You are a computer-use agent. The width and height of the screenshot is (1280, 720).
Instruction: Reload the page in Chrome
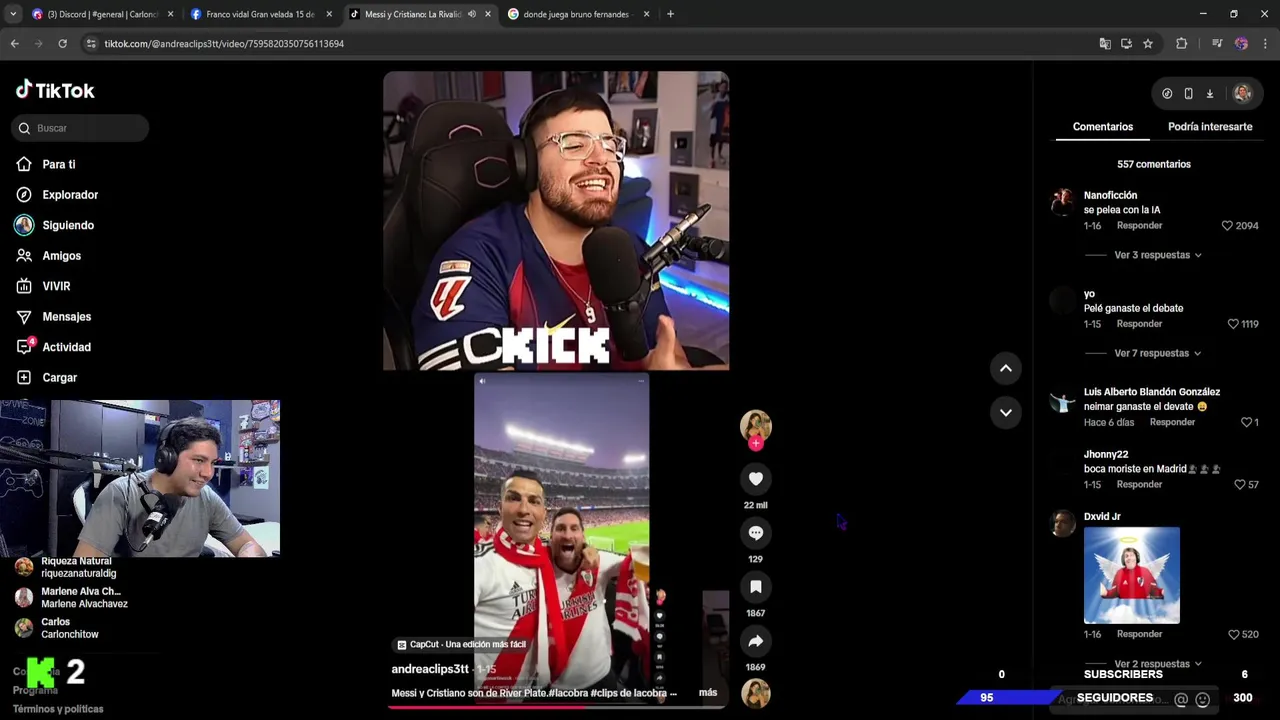(62, 44)
